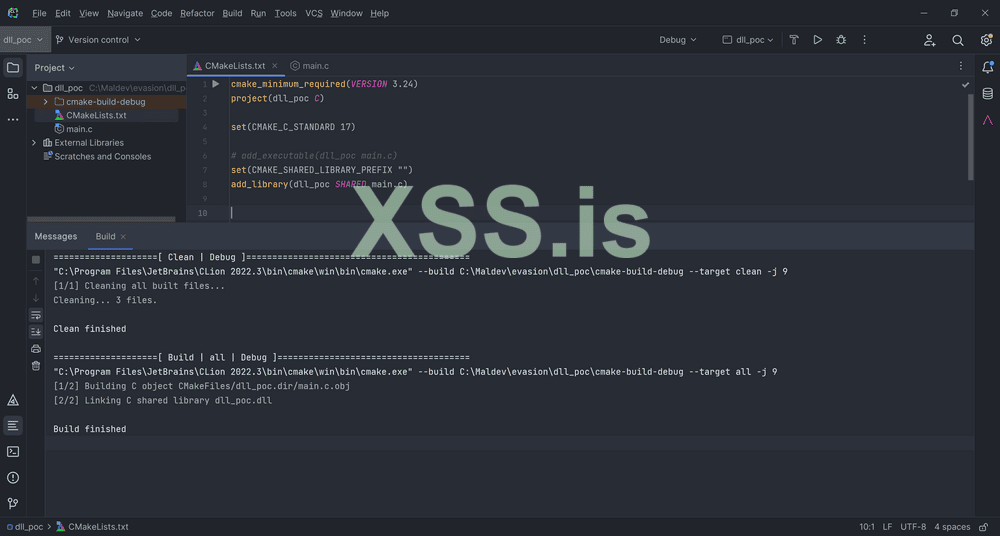Switch to the Messages tab
1000x536 pixels.
55,236
